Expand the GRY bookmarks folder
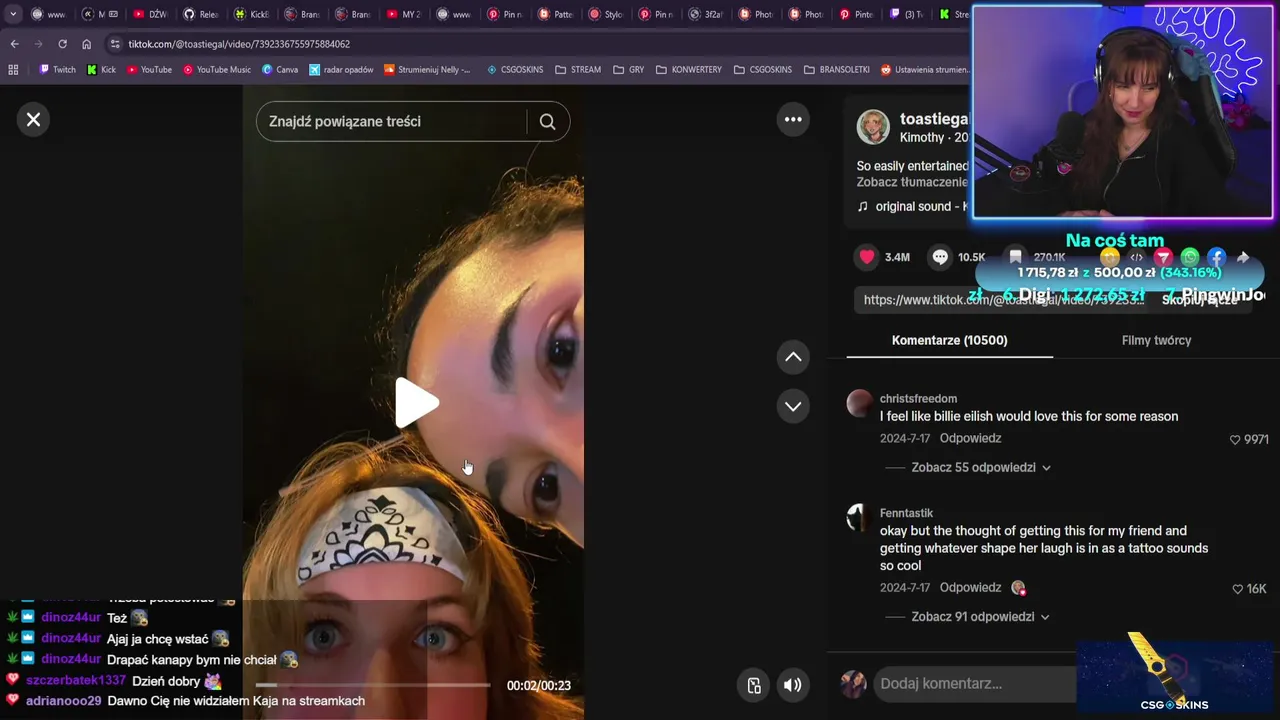This screenshot has height=720, width=1280. pos(628,70)
